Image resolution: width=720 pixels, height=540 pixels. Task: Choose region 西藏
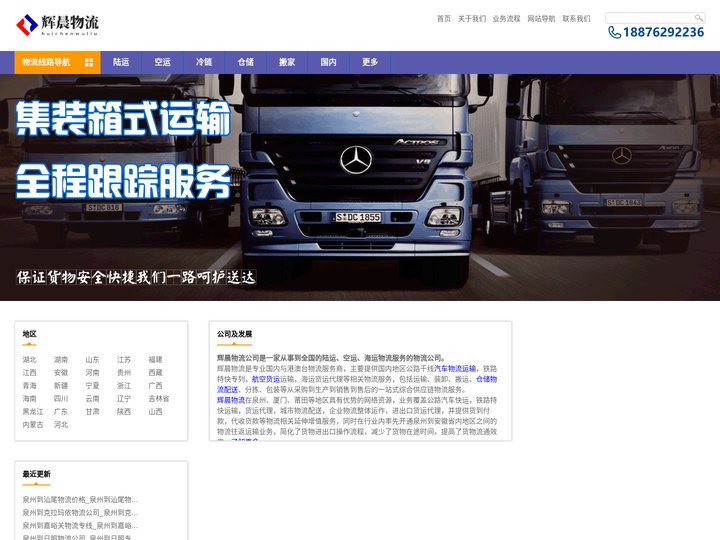tap(155, 372)
